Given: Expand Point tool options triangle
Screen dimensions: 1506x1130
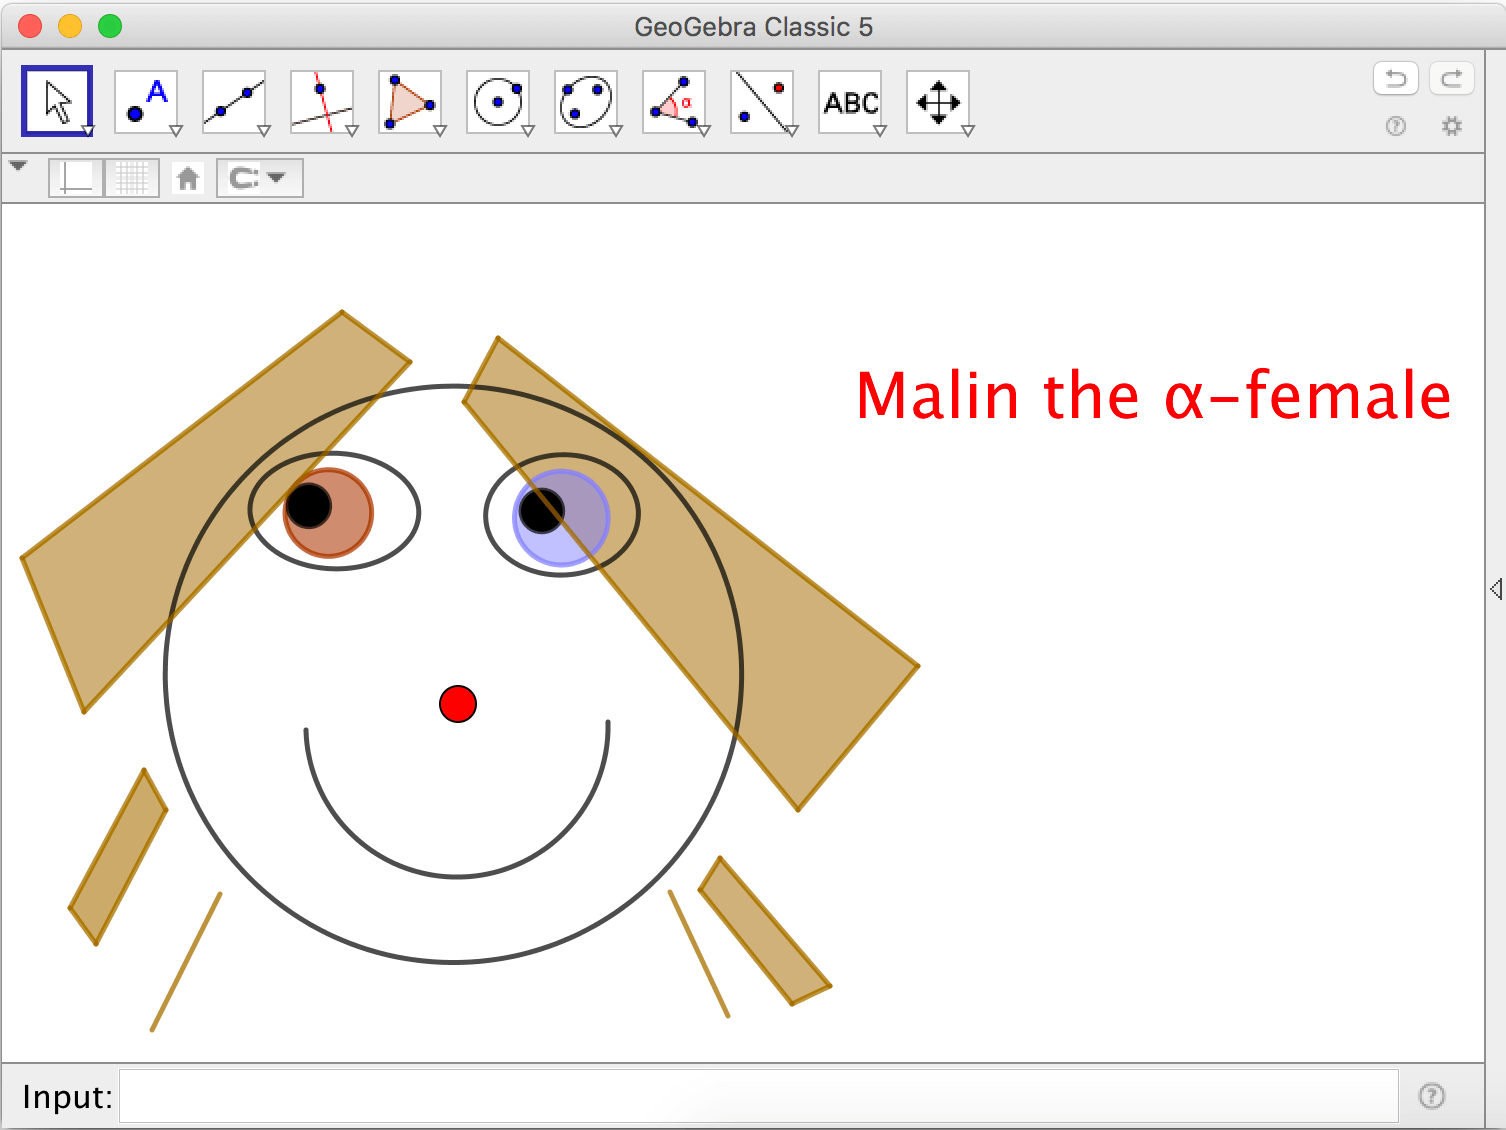Looking at the screenshot, I should (176, 131).
